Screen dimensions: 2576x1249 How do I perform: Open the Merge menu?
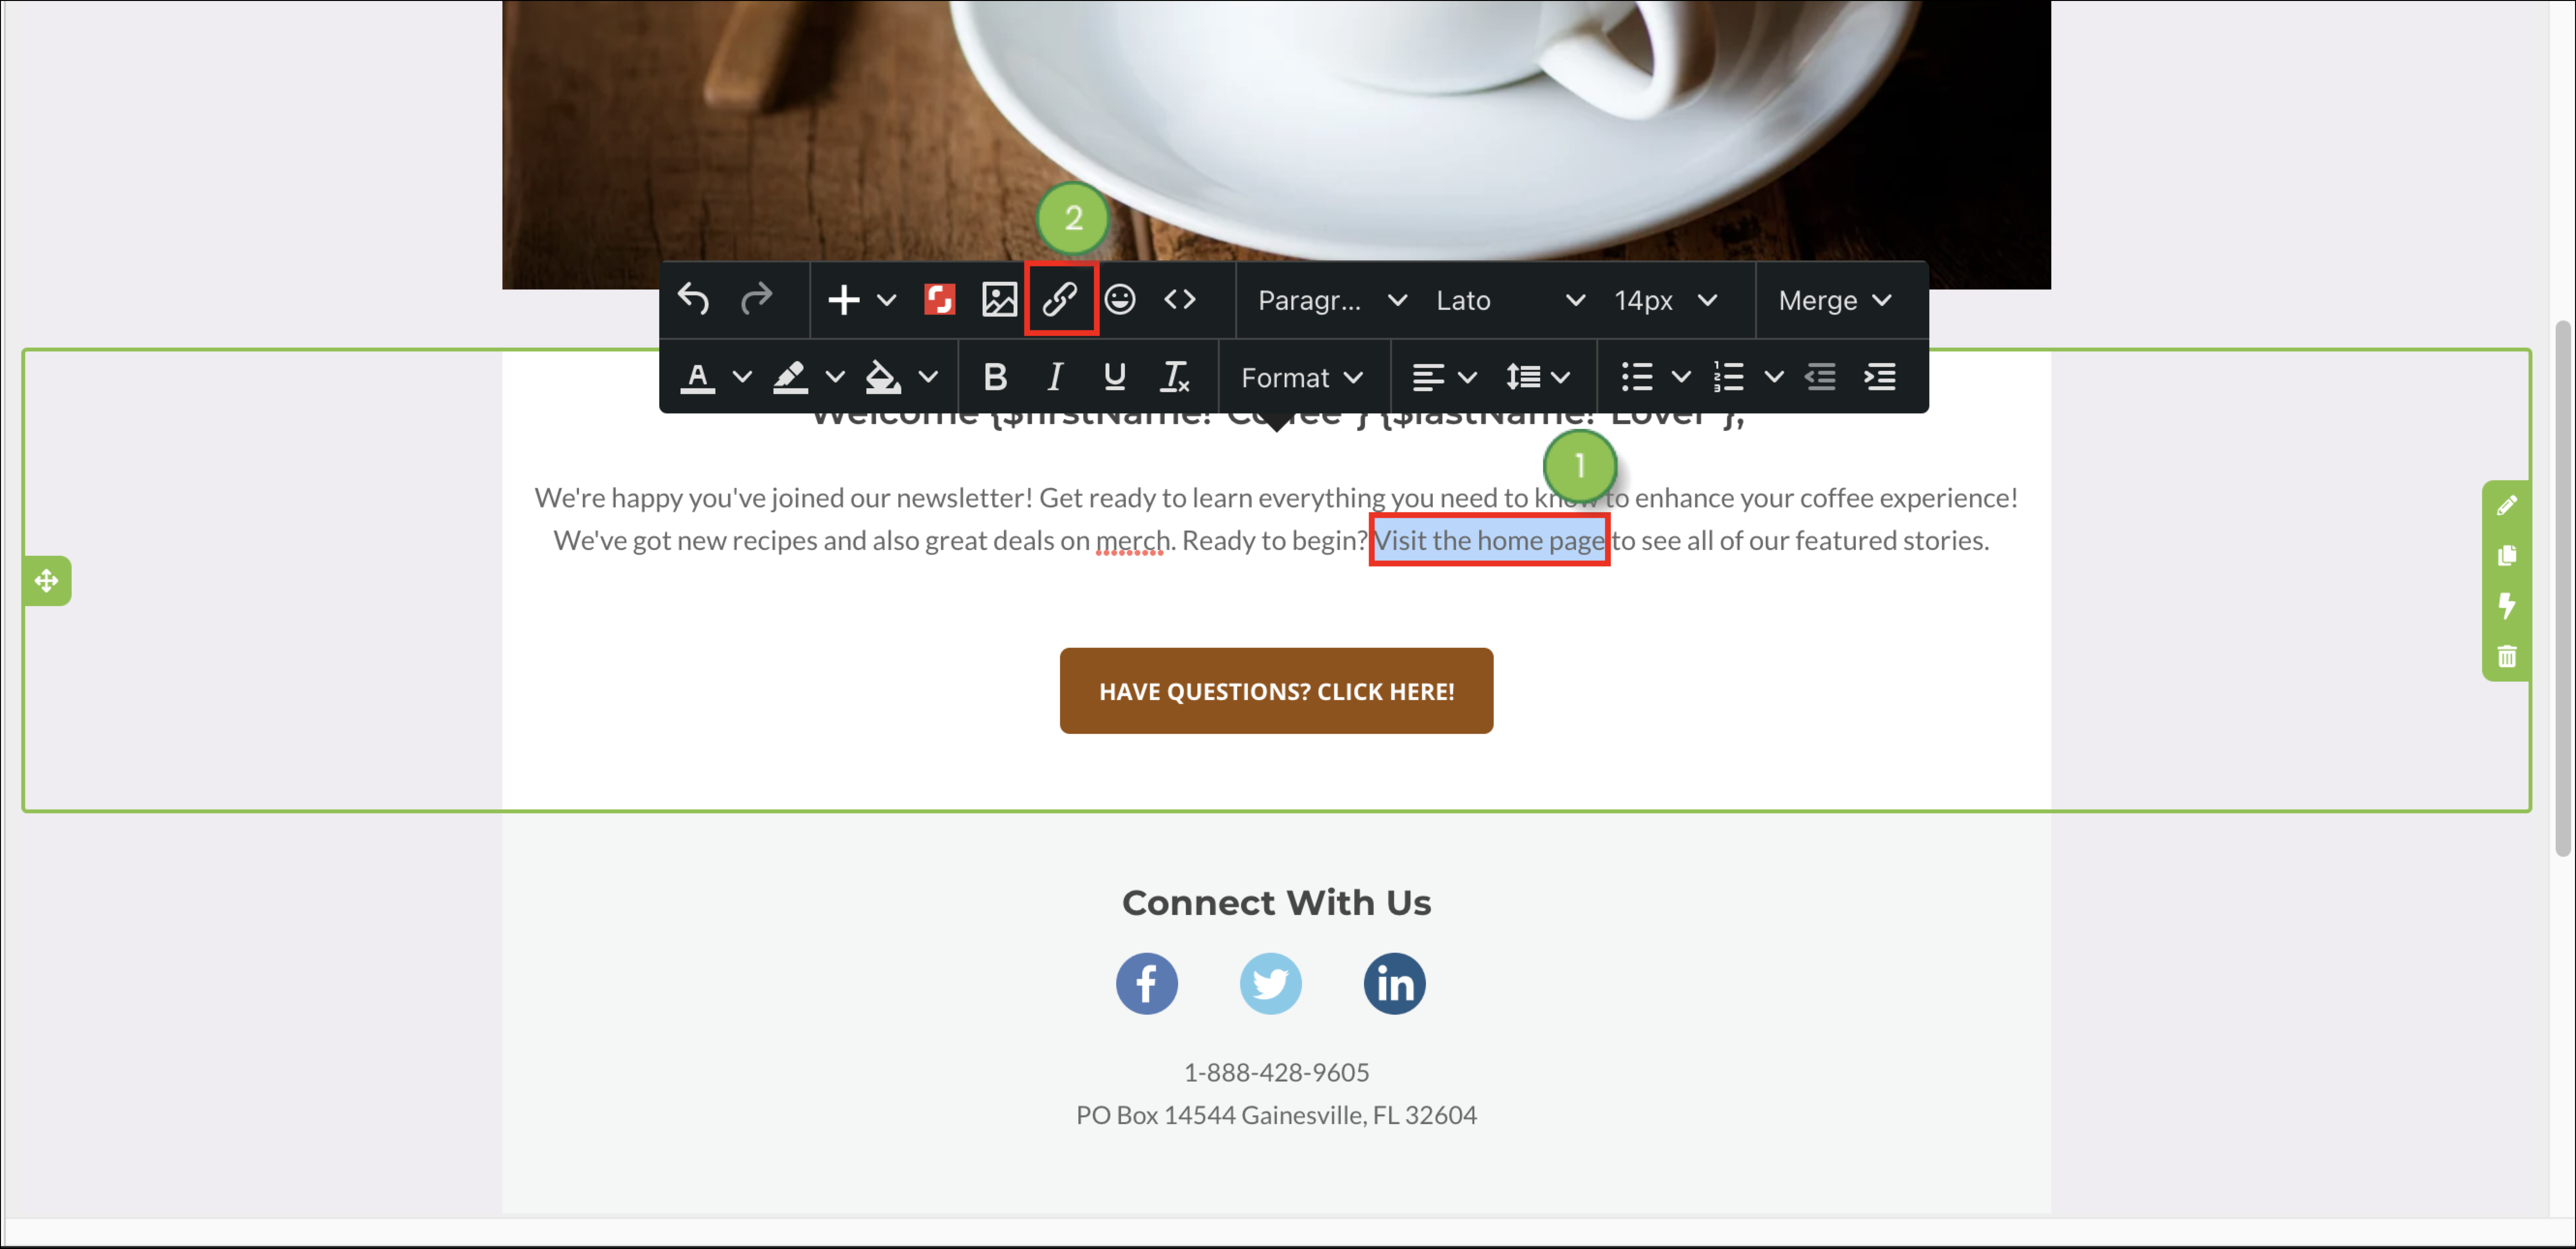coord(1835,300)
